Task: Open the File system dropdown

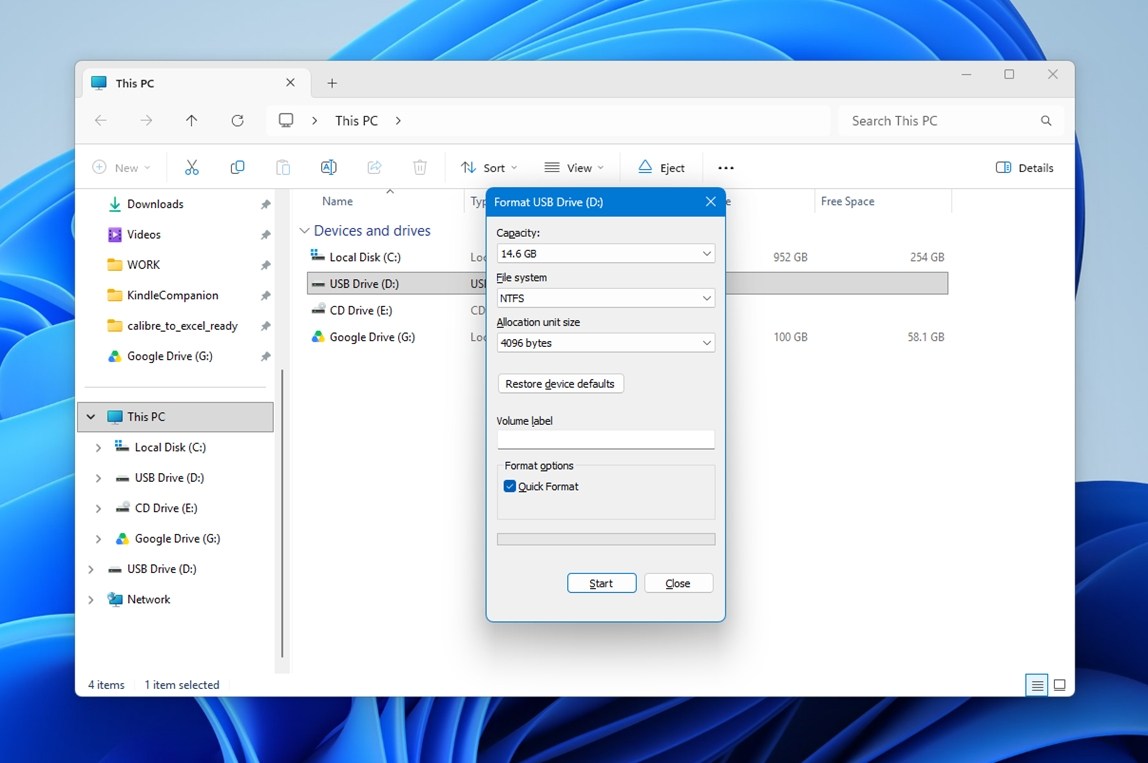Action: 605,298
